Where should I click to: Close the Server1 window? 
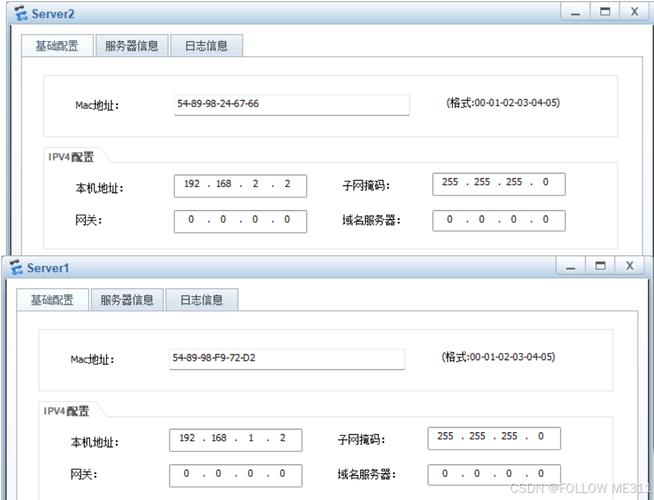click(630, 266)
